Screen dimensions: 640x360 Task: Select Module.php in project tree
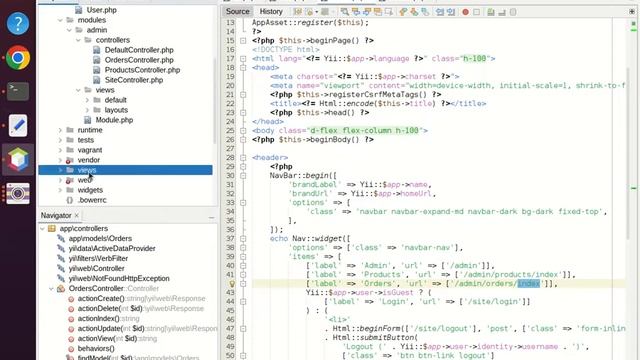[x=114, y=120]
